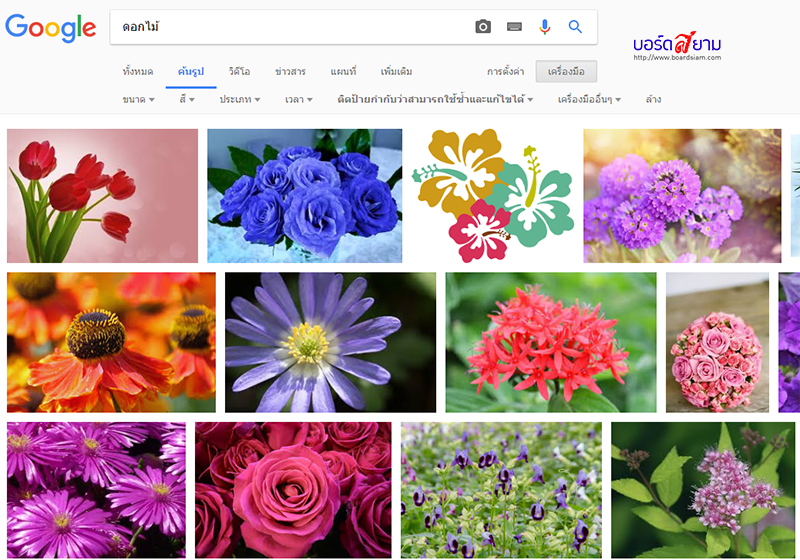
Task: Click ล้าง to clear filters
Action: coord(653,100)
